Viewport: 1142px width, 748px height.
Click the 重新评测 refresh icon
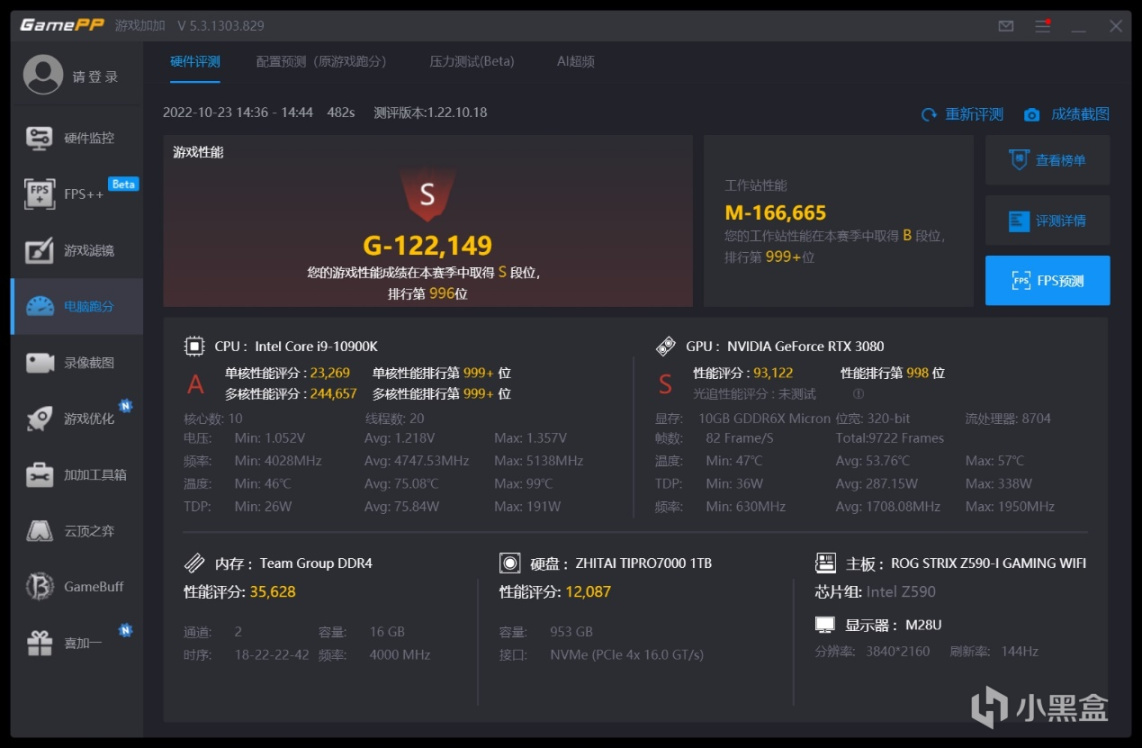click(929, 114)
